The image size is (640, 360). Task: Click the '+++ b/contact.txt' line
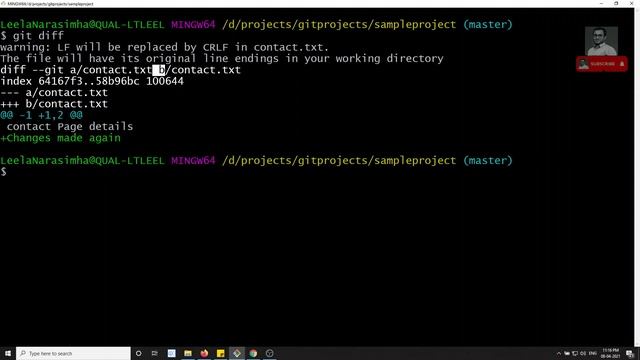point(54,104)
